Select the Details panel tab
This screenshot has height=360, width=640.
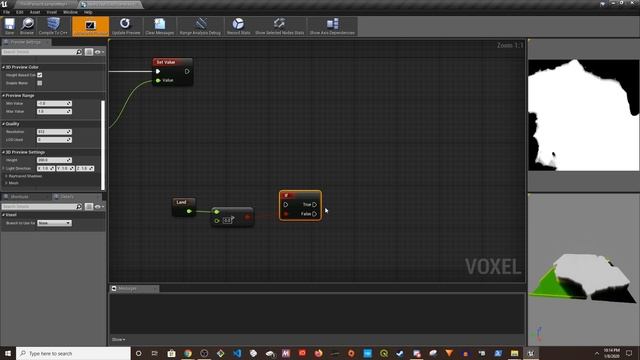click(66, 197)
